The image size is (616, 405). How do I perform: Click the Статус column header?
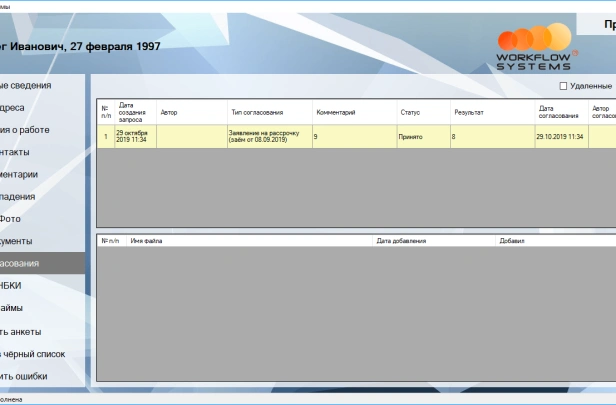410,113
